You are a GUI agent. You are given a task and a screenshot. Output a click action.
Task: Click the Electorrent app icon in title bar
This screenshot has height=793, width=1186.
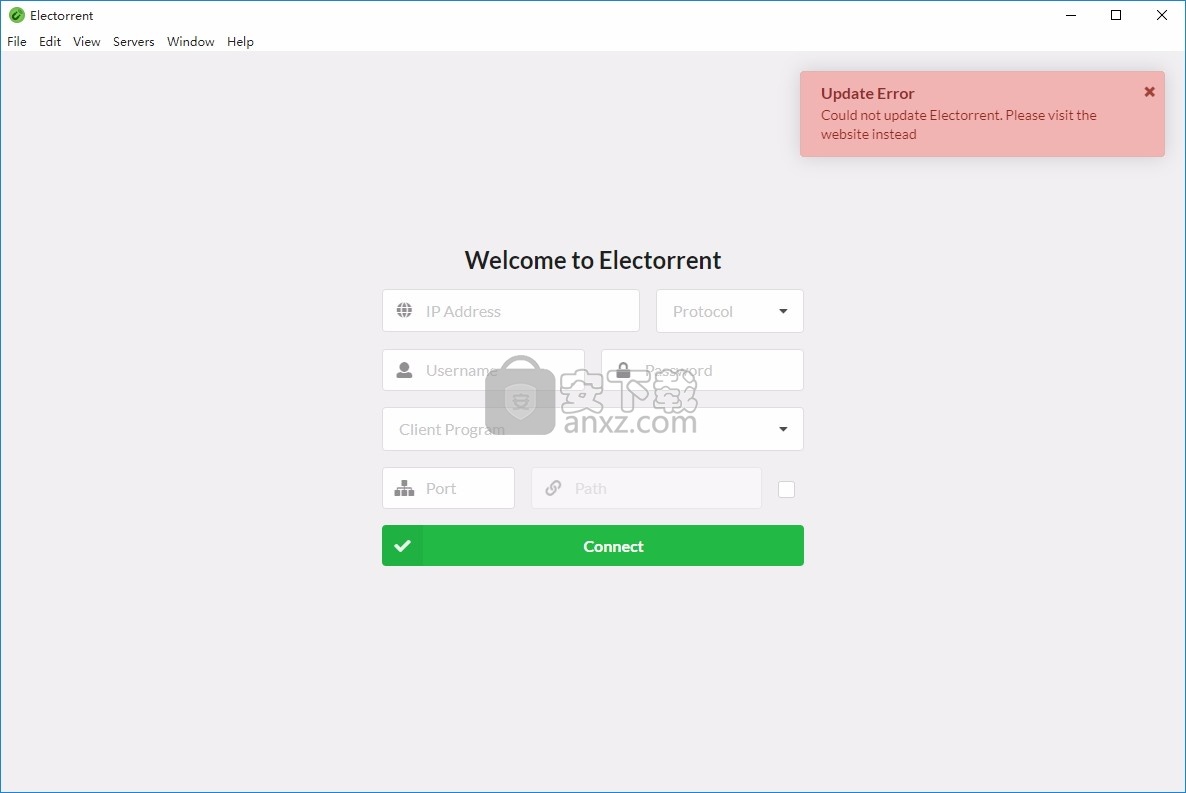coord(17,15)
